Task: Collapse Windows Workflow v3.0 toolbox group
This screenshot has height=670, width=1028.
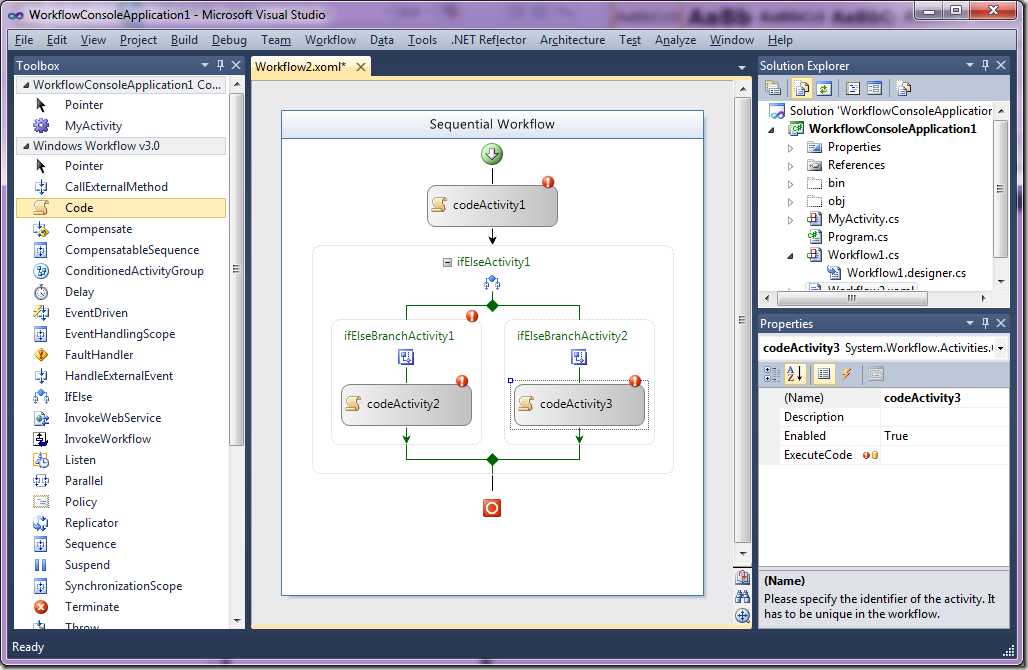Action: click(x=26, y=146)
